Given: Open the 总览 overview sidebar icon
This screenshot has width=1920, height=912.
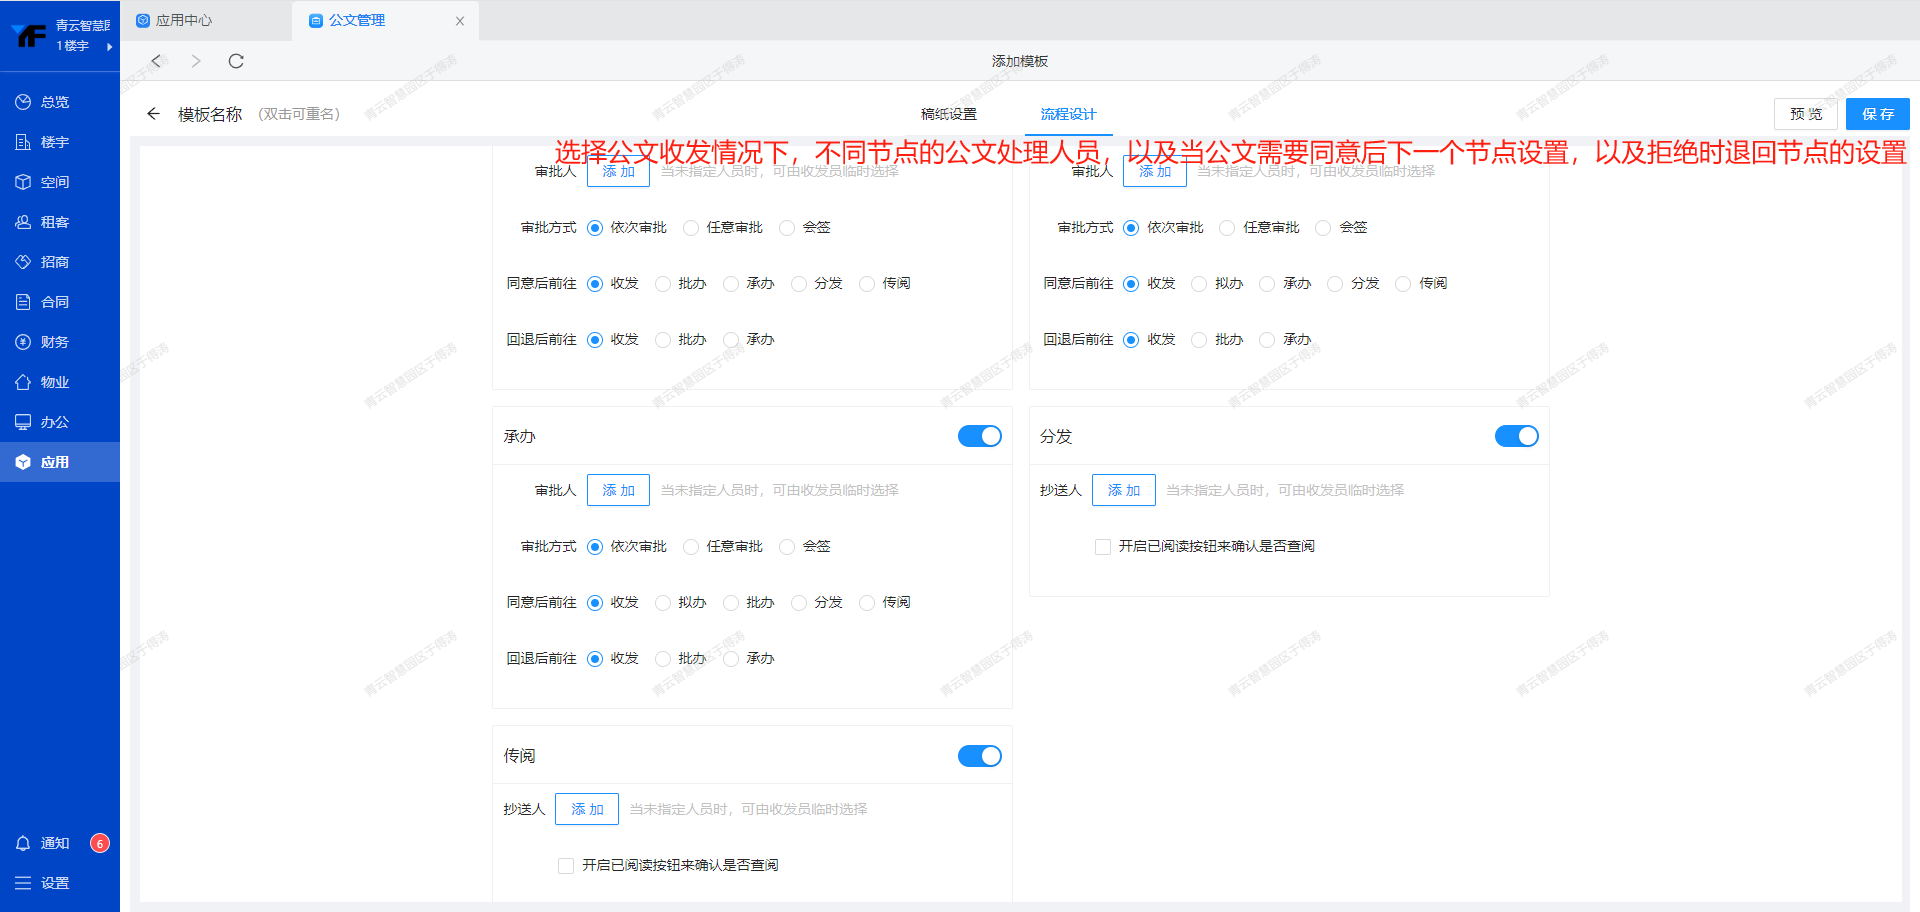Looking at the screenshot, I should [23, 102].
